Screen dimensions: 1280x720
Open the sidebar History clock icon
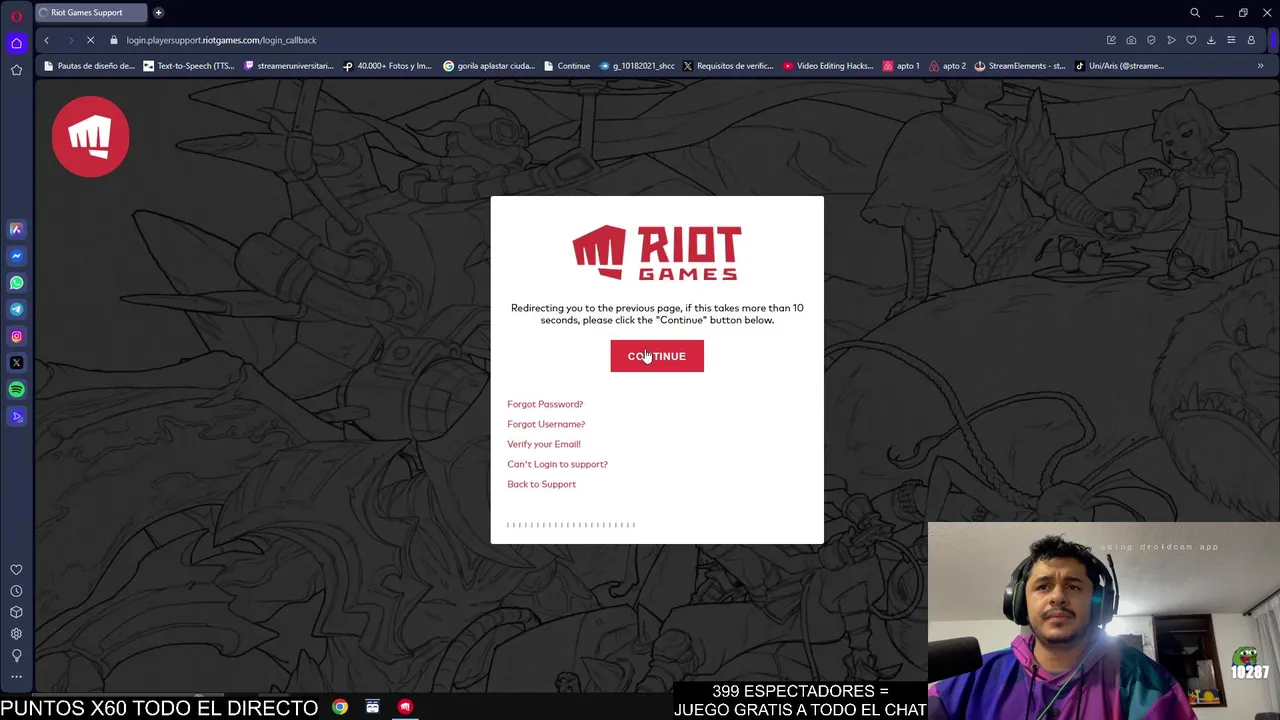point(16,591)
